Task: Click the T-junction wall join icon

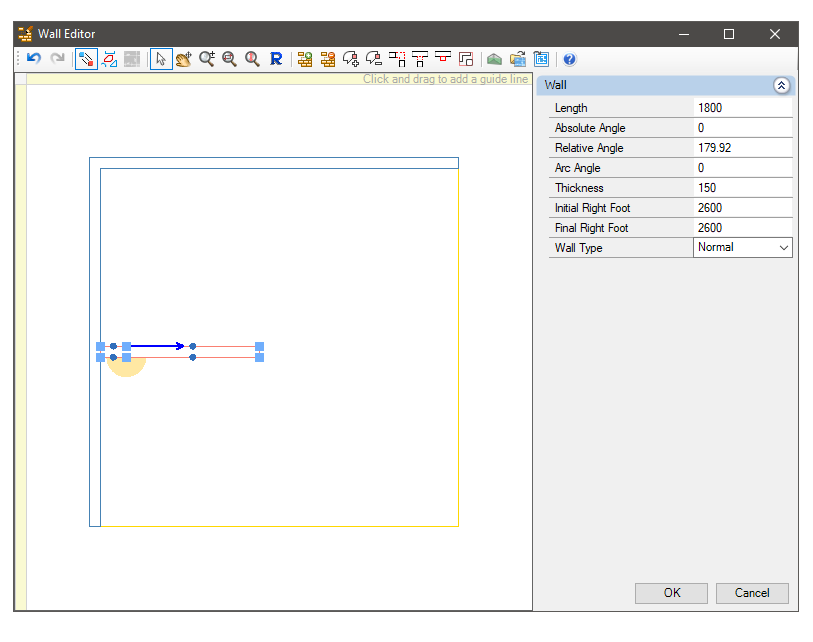Action: [x=420, y=59]
